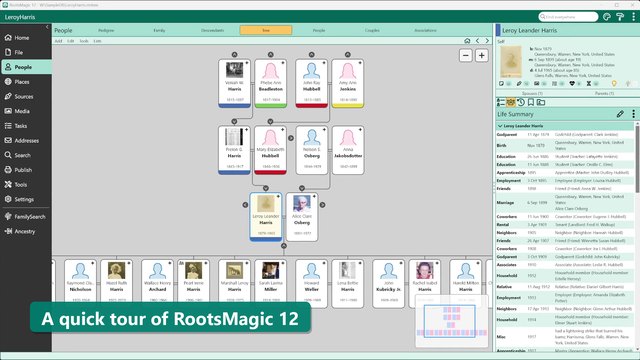Select the Marriage 6 Sep 1899 fact row
The image size is (640, 360).
tap(565, 202)
